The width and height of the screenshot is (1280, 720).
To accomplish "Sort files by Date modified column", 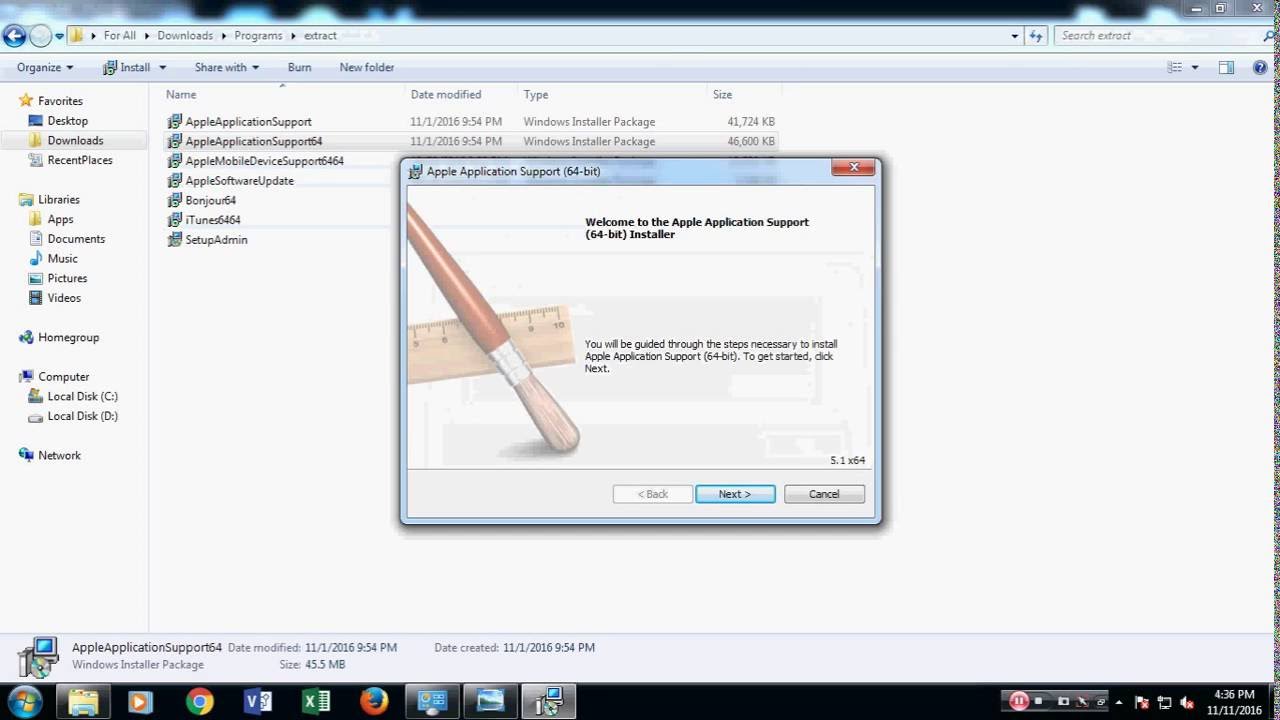I will point(446,94).
